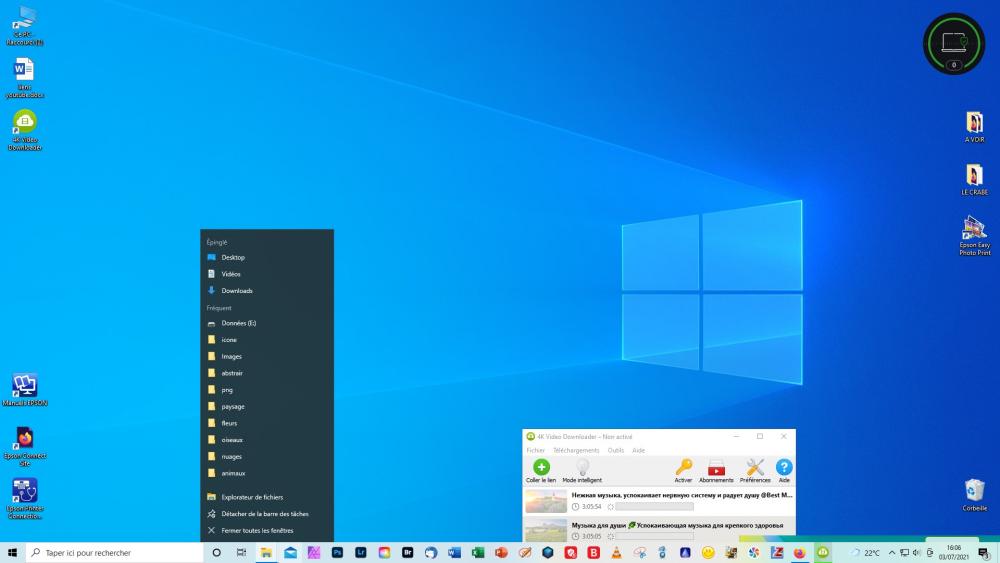Click the green Coller le lien button
1000x563 pixels.
pyautogui.click(x=541, y=468)
